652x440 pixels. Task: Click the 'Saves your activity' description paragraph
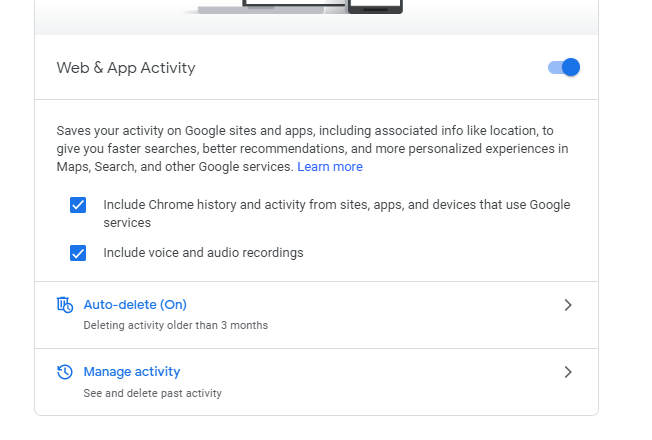312,149
